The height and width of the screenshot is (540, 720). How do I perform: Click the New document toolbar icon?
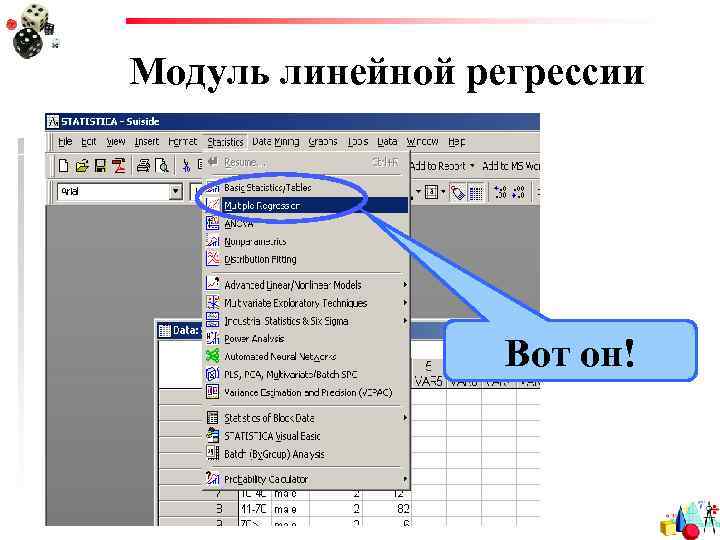point(64,166)
